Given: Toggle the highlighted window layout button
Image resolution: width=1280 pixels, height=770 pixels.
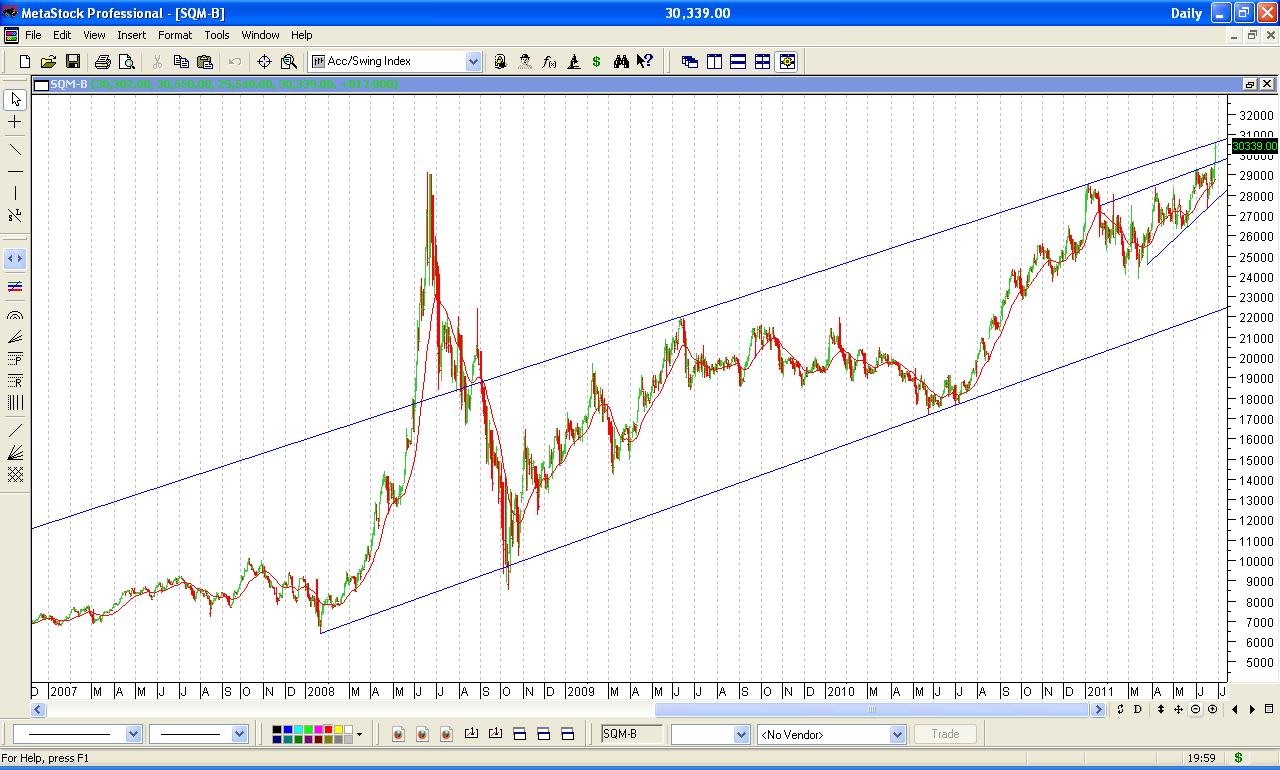Looking at the screenshot, I should pos(787,62).
